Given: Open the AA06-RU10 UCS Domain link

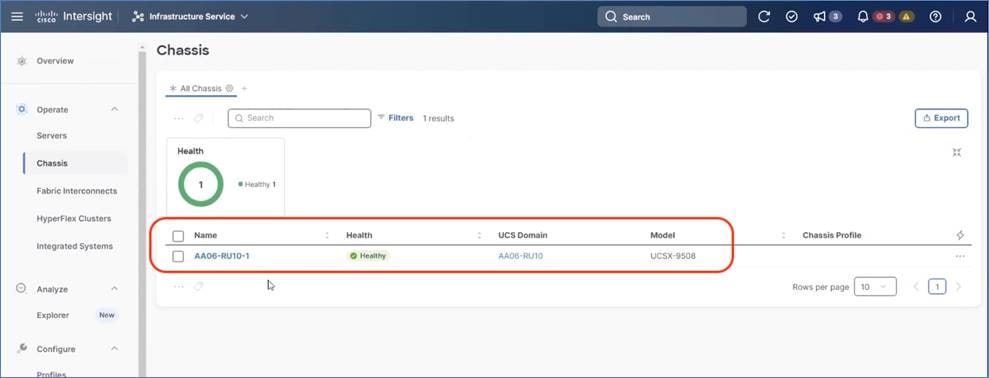Looking at the screenshot, I should click(x=520, y=256).
